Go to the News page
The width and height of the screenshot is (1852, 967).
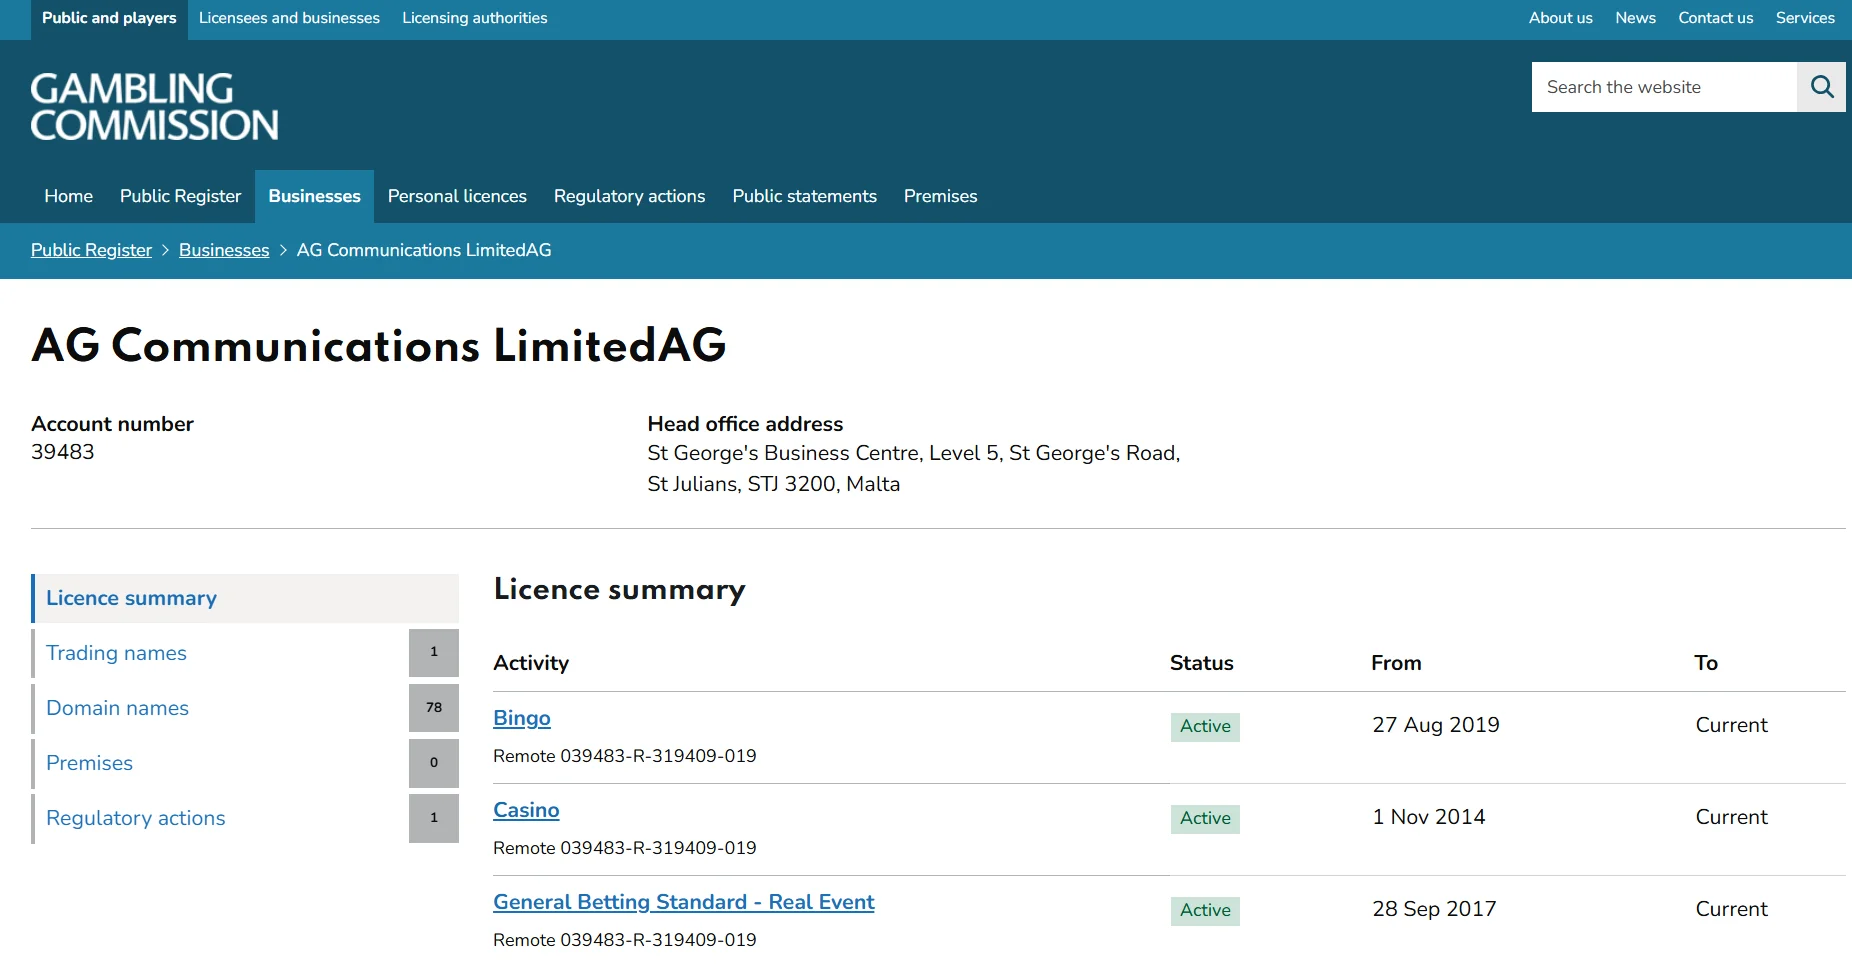tap(1635, 18)
